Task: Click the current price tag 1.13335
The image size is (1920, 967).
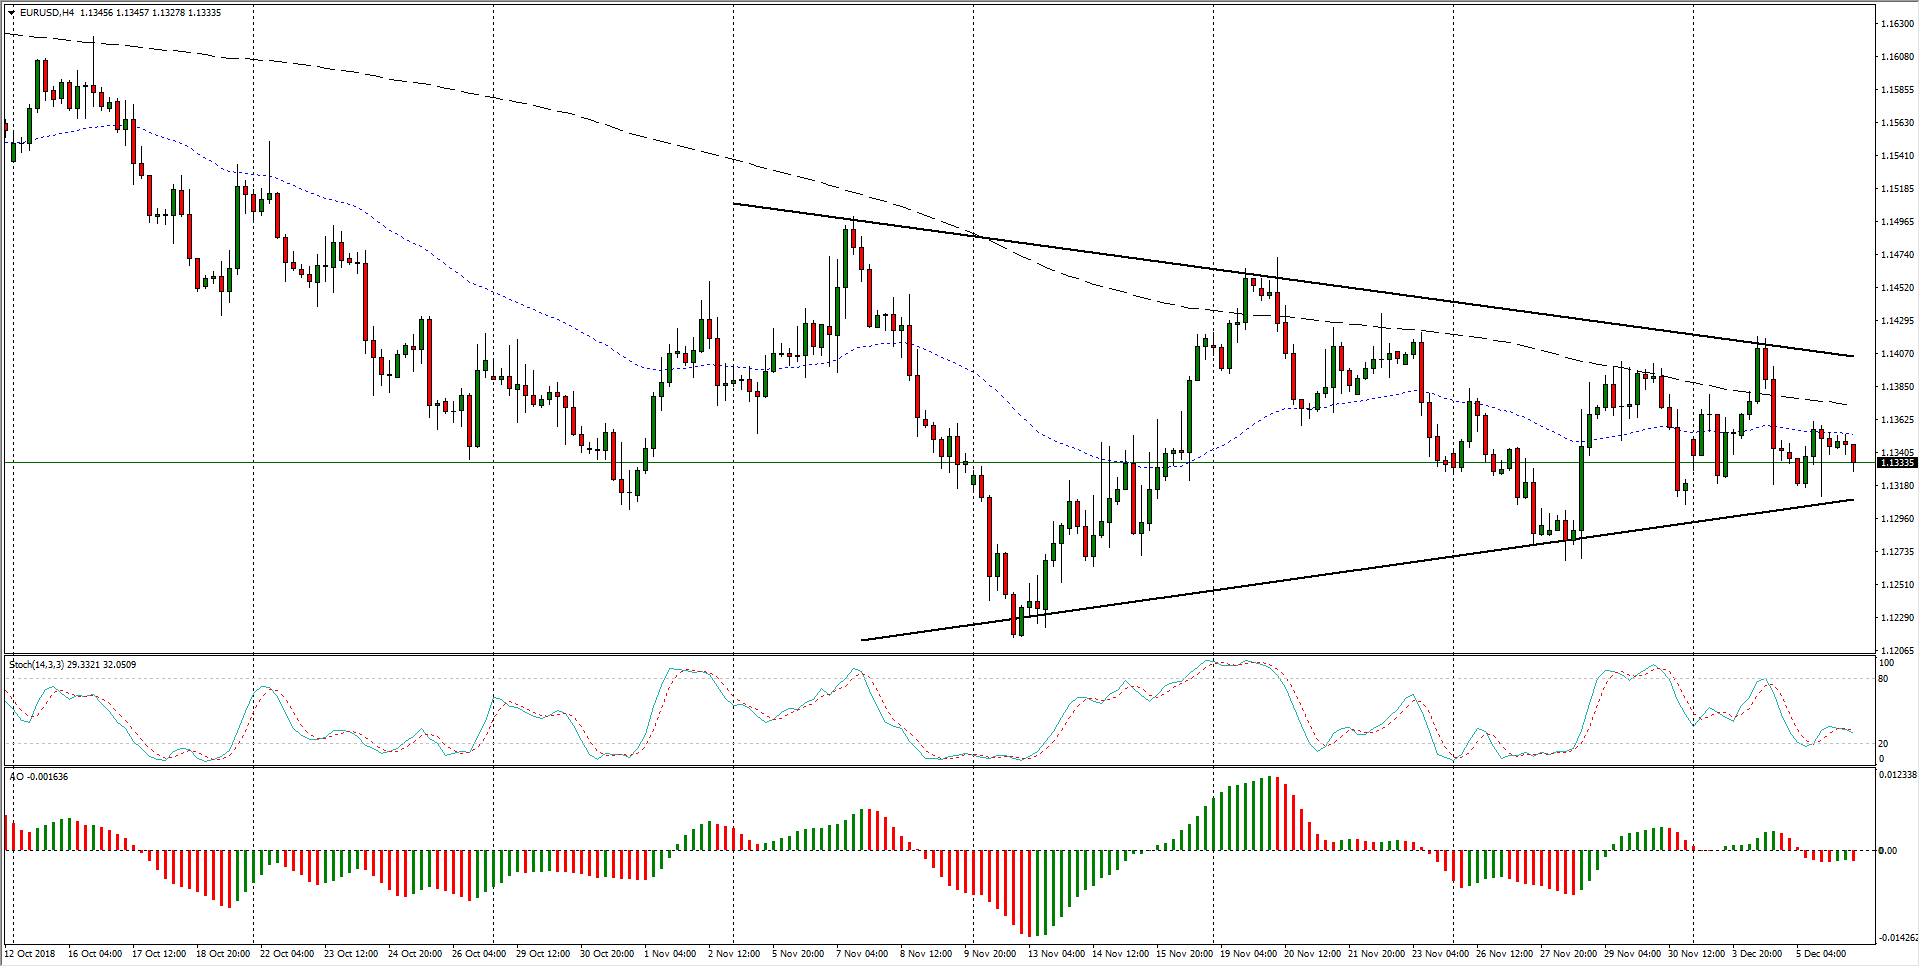Action: [x=1896, y=463]
